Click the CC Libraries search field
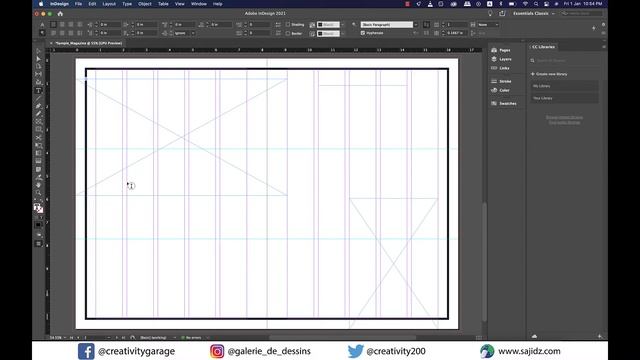 coord(565,60)
